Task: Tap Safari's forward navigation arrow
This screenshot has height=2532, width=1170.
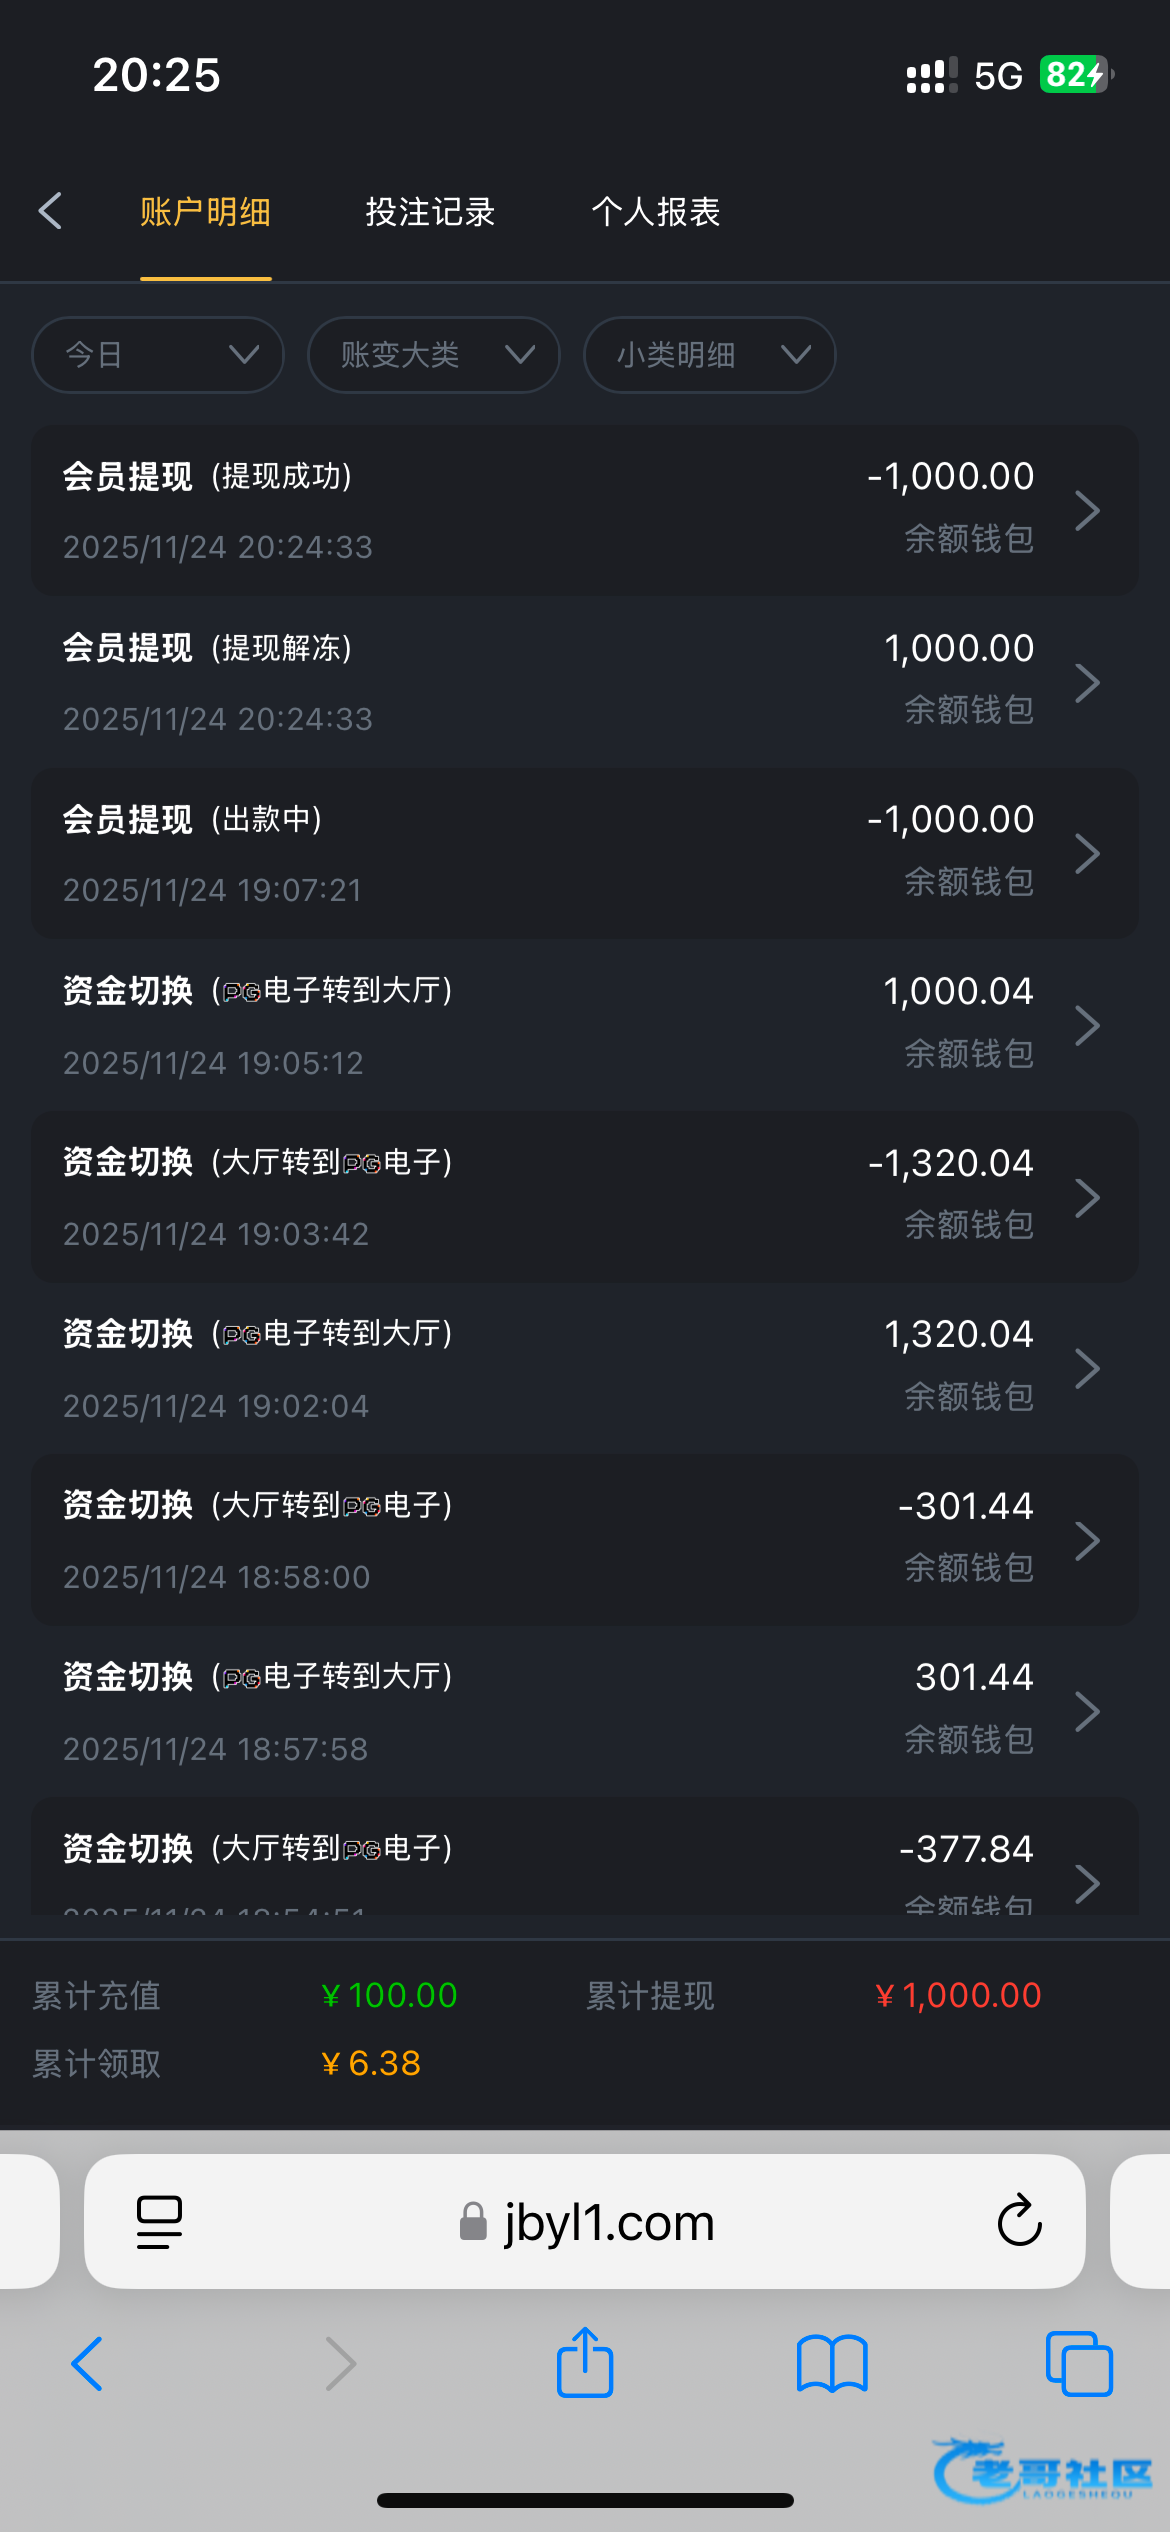Action: pos(341,2364)
